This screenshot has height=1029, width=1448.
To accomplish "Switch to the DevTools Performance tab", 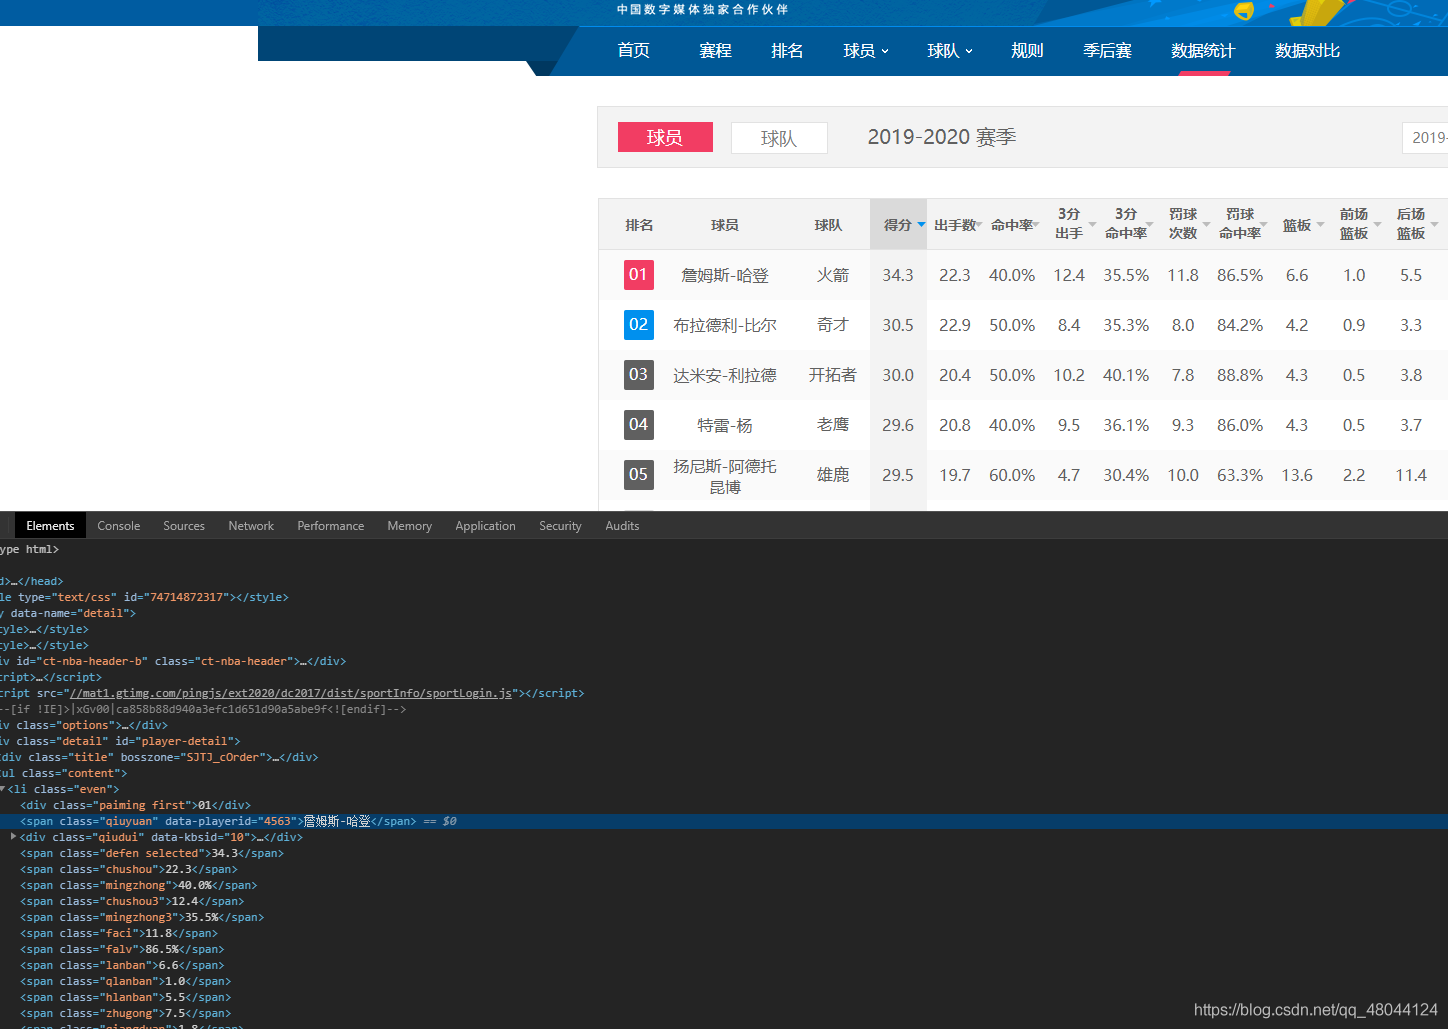I will click(331, 526).
